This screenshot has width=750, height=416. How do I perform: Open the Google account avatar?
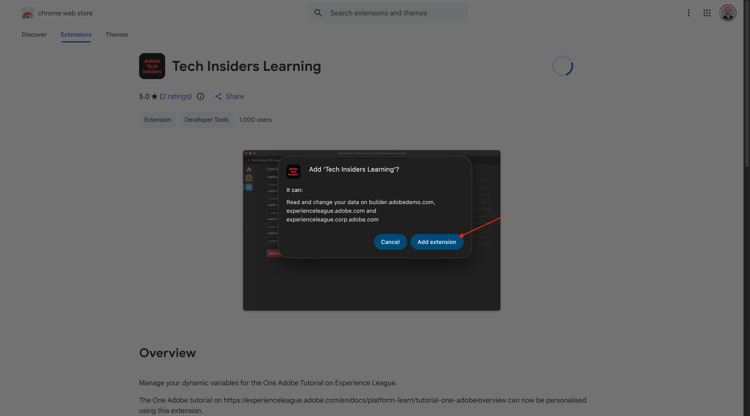pyautogui.click(x=728, y=13)
